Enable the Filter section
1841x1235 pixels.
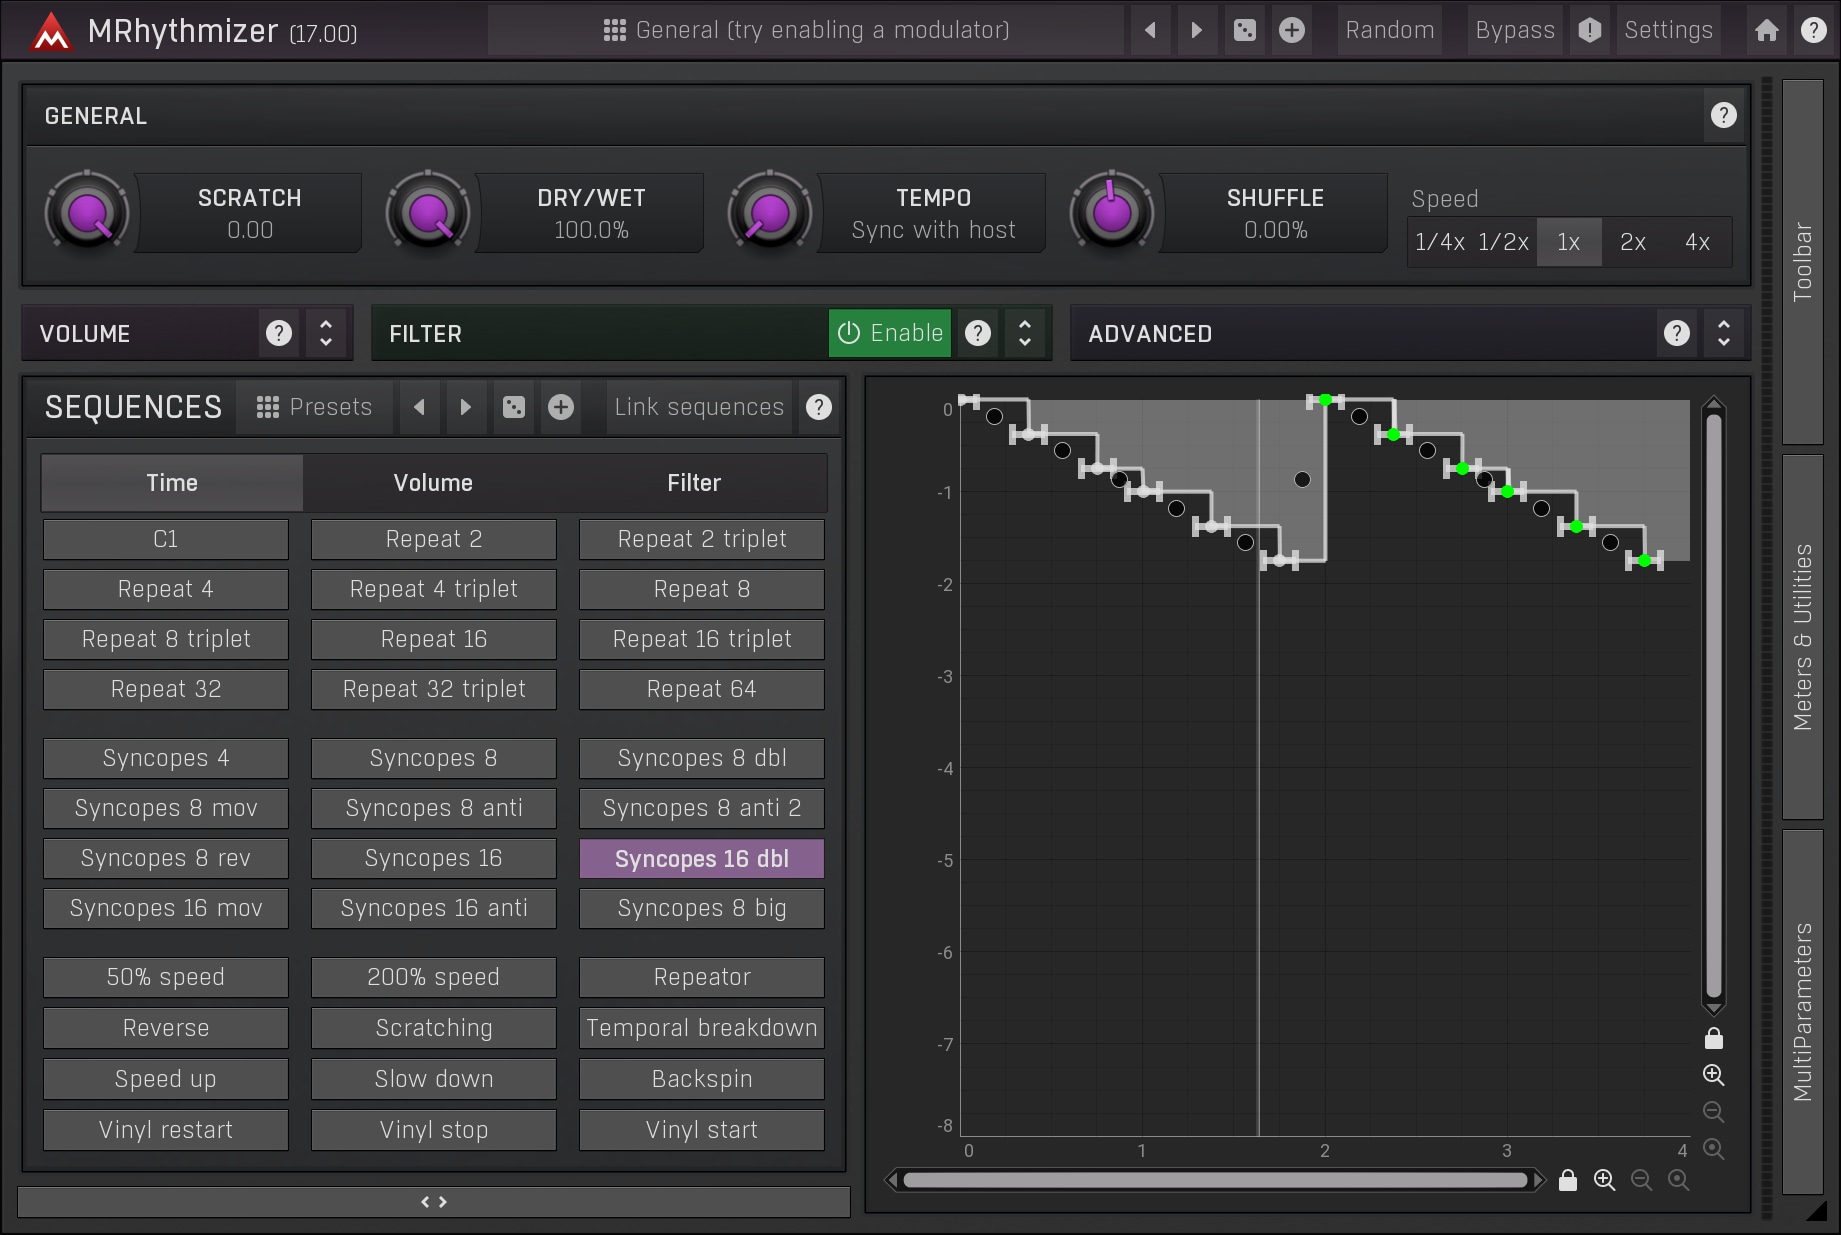pyautogui.click(x=889, y=333)
